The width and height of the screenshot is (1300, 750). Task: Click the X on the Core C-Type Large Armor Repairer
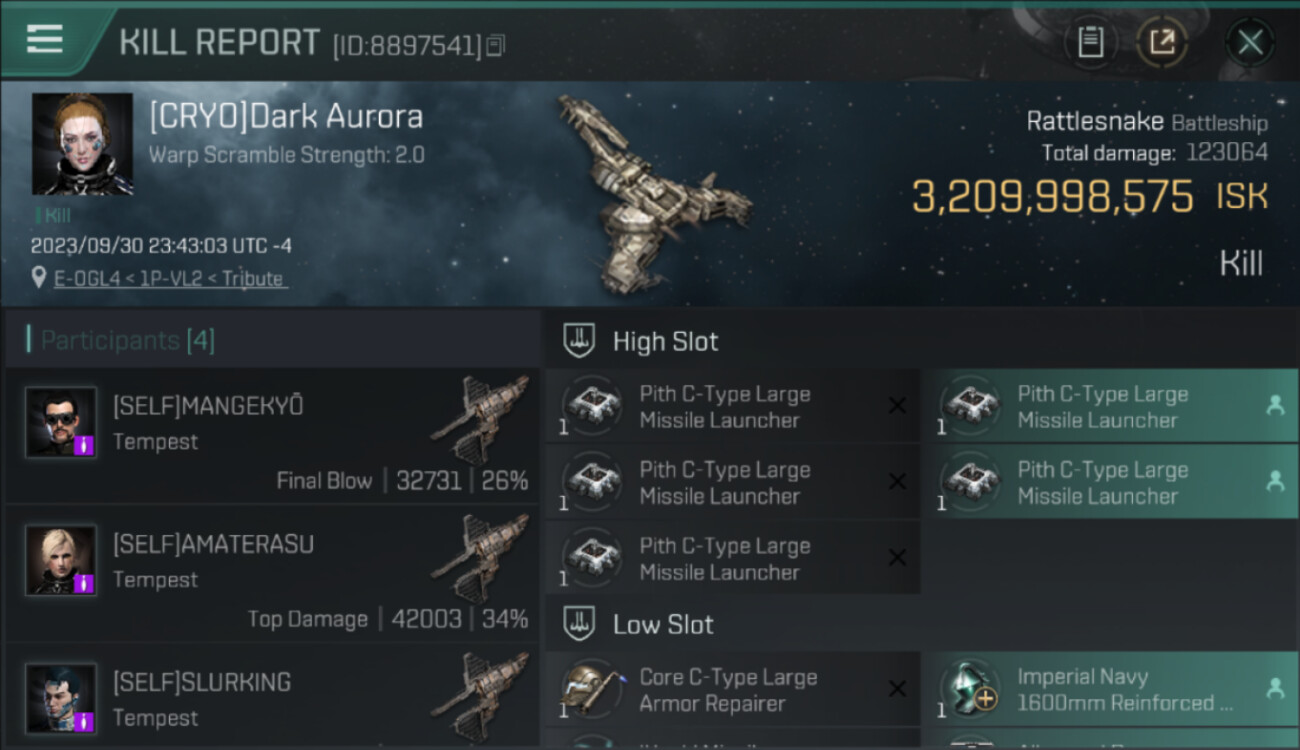897,689
